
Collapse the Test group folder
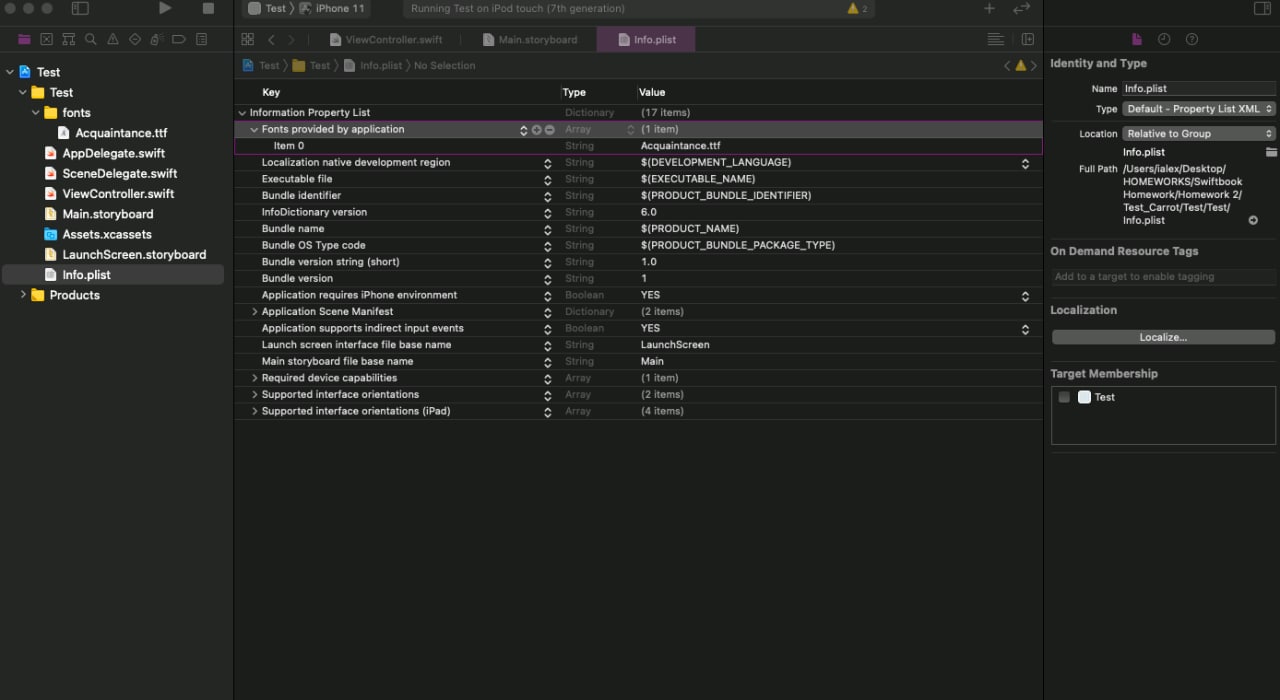point(22,92)
